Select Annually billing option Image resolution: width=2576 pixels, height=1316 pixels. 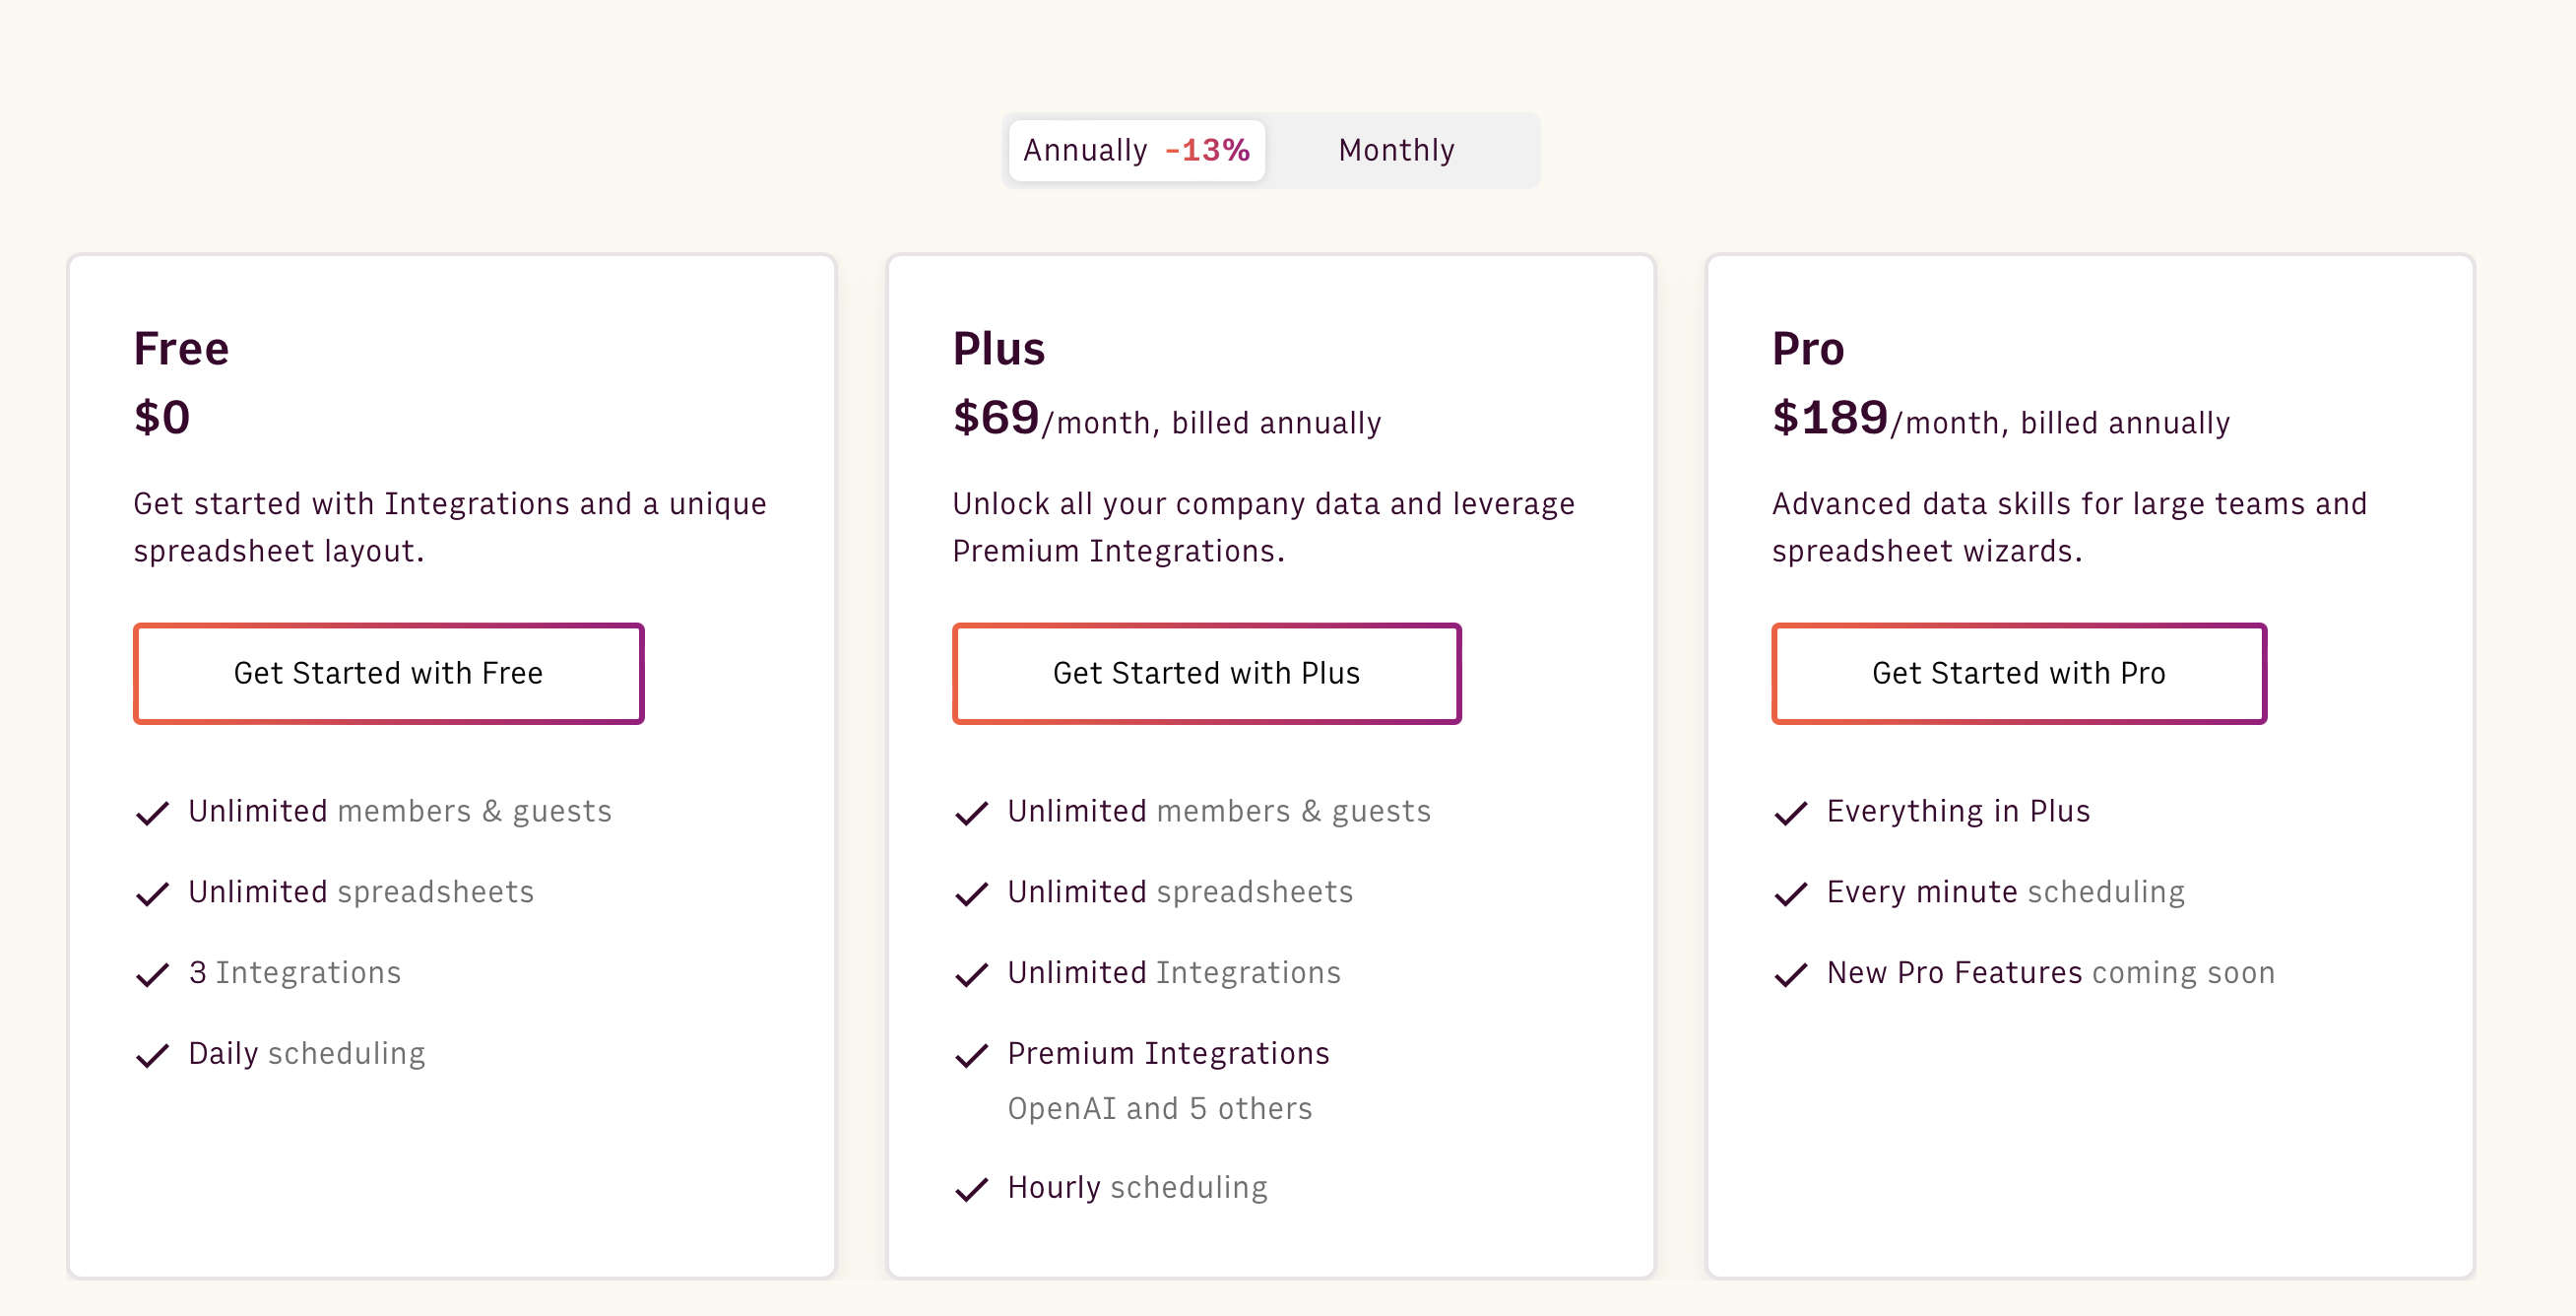[1086, 151]
